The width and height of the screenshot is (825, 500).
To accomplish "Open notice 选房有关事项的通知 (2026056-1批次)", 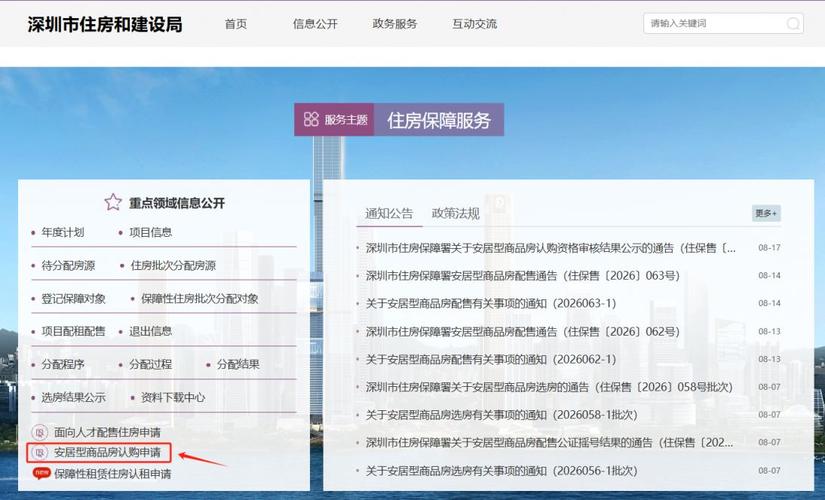I will pyautogui.click(x=501, y=471).
